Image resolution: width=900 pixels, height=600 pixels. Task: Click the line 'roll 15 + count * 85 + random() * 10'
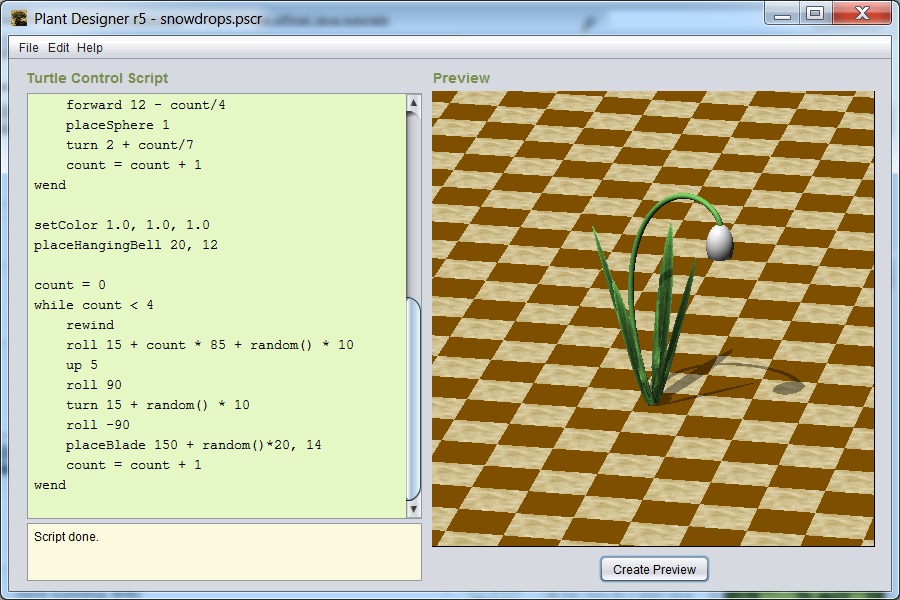(x=210, y=345)
